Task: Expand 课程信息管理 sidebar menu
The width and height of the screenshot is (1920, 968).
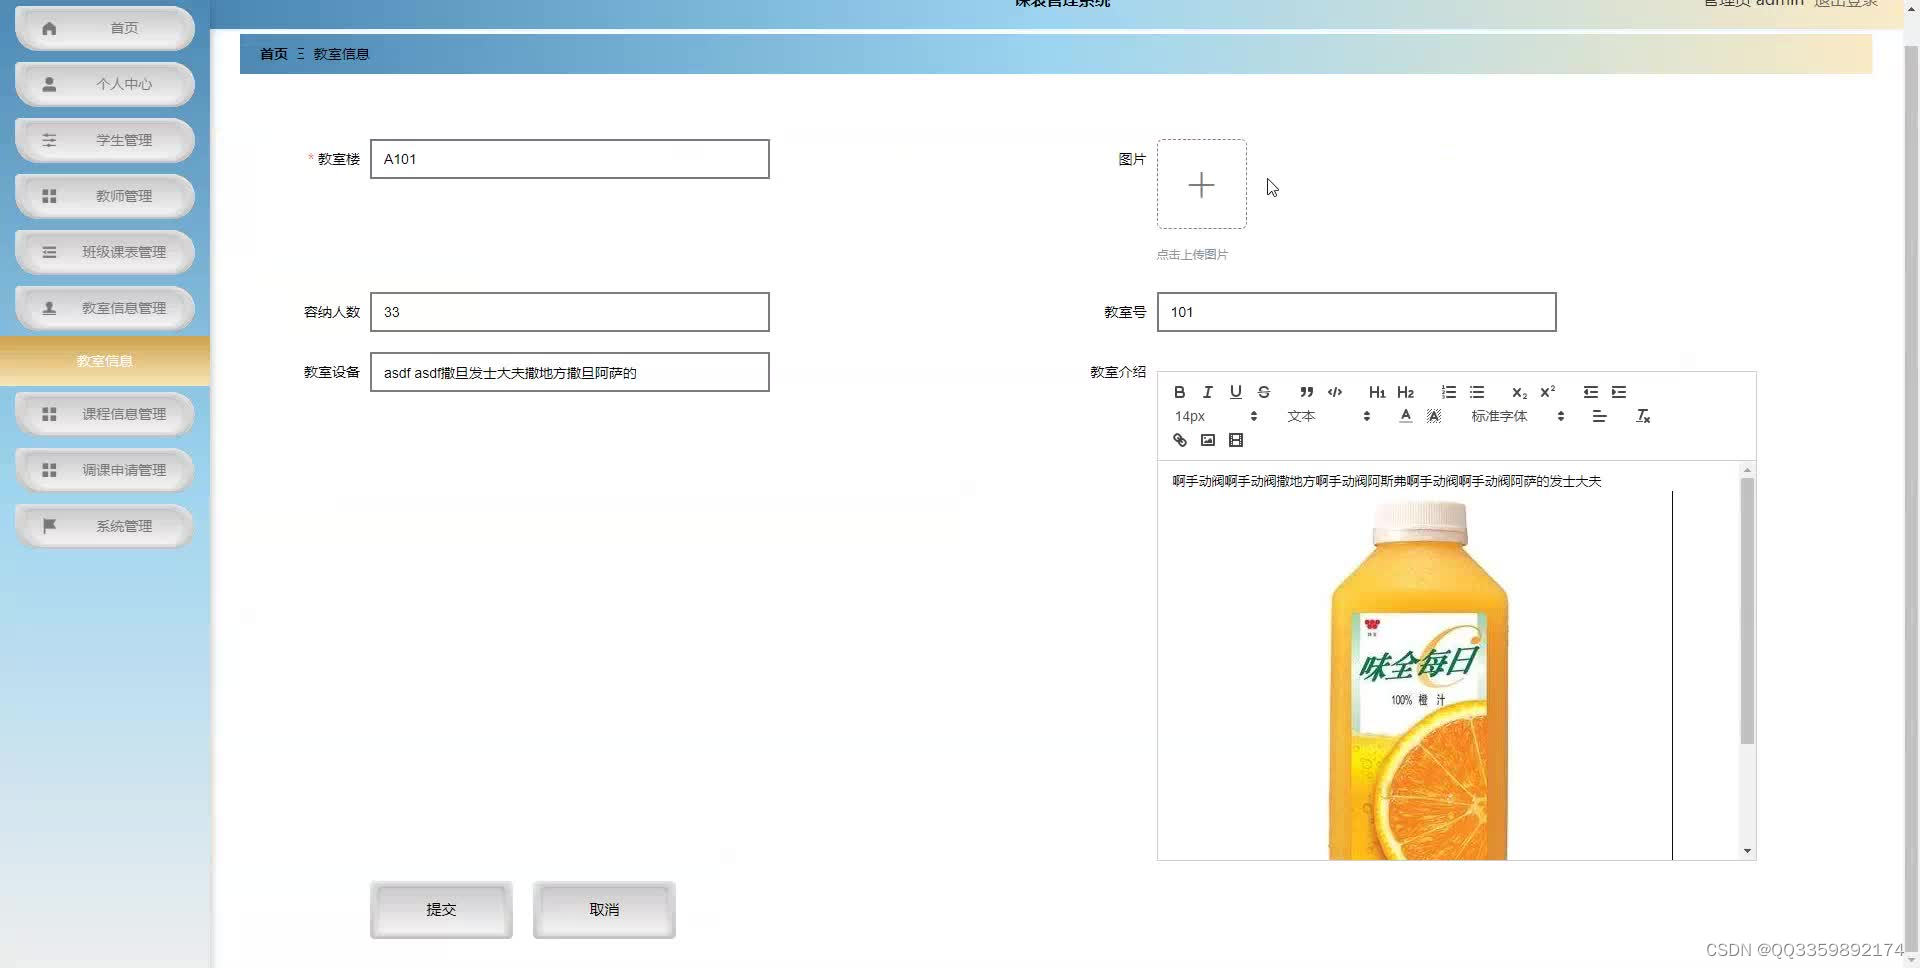Action: coord(105,414)
